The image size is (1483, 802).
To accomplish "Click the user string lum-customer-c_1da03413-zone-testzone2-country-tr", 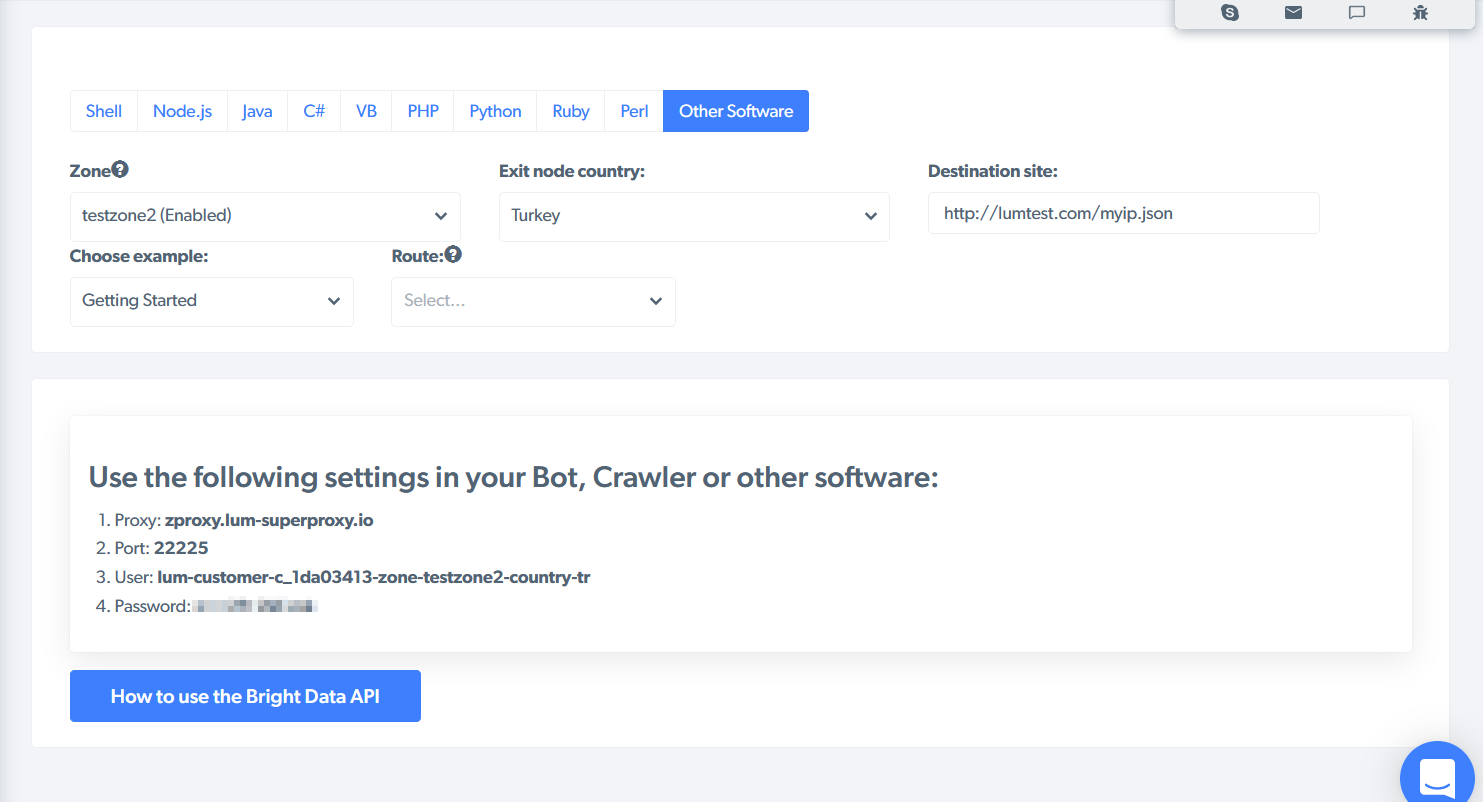I will [374, 577].
